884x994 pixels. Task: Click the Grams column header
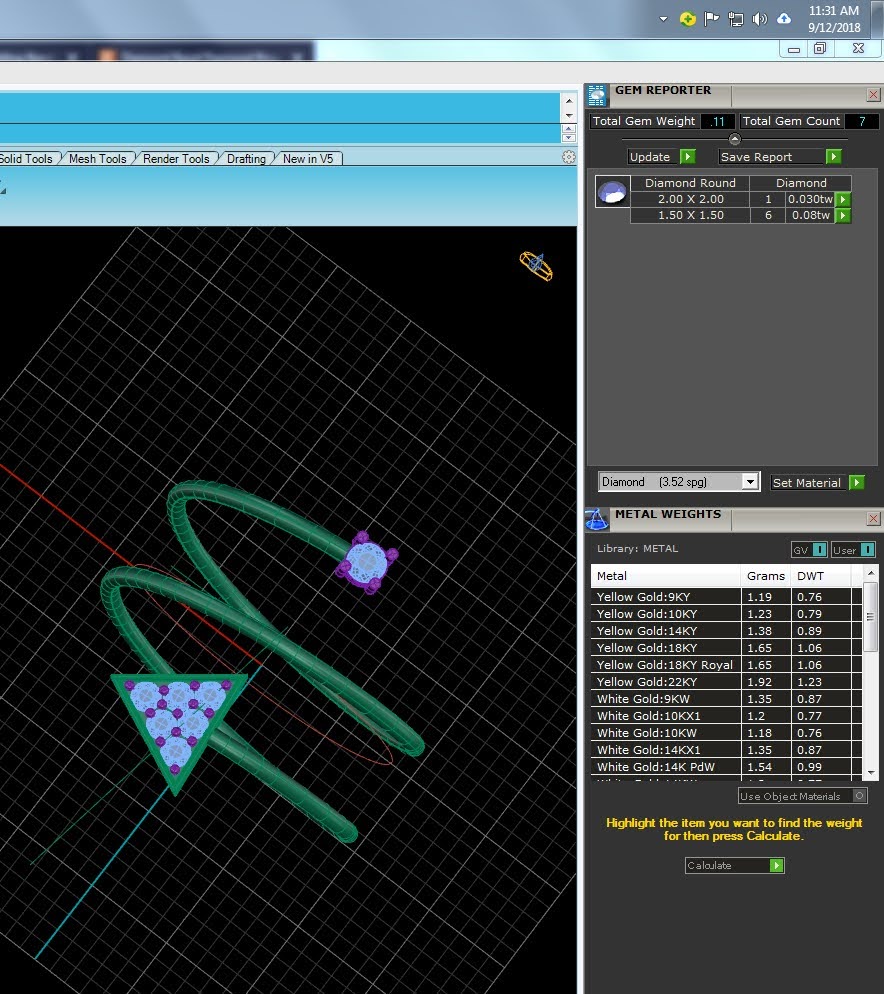click(765, 576)
